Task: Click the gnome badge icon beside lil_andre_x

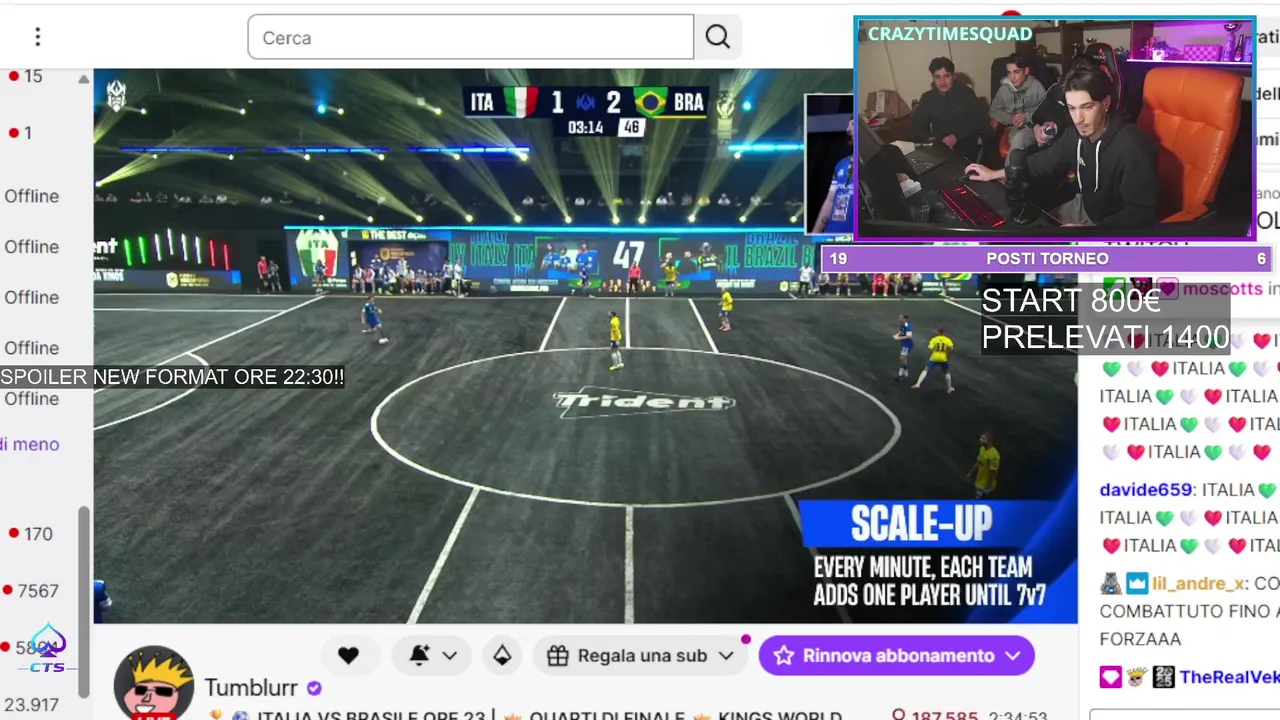Action: pyautogui.click(x=1111, y=583)
